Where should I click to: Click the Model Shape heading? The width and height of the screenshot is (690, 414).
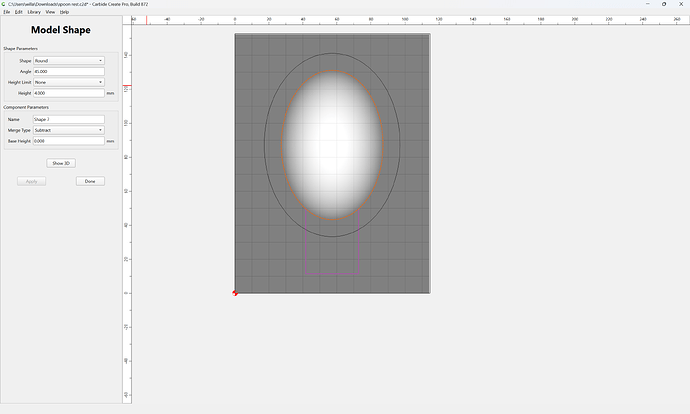tap(61, 30)
